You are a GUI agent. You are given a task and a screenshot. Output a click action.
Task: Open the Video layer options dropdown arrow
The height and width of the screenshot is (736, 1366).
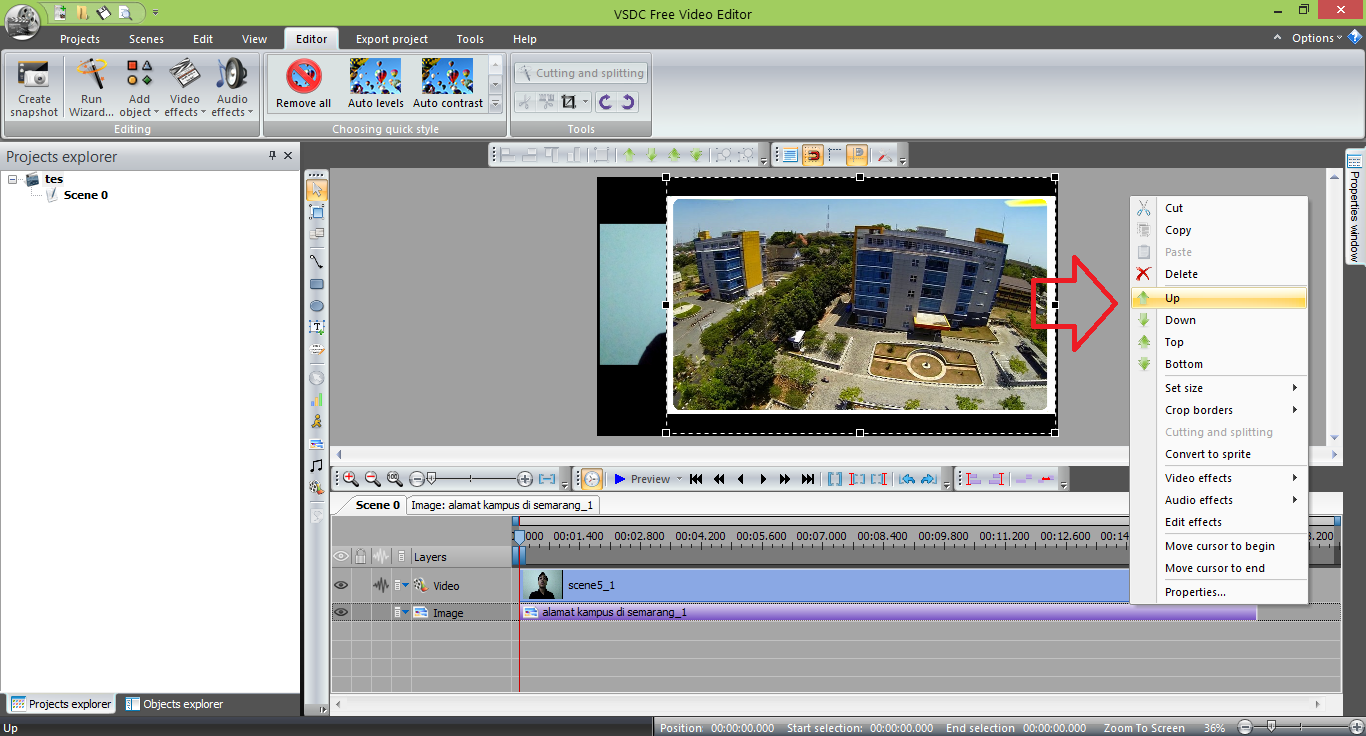coord(406,585)
